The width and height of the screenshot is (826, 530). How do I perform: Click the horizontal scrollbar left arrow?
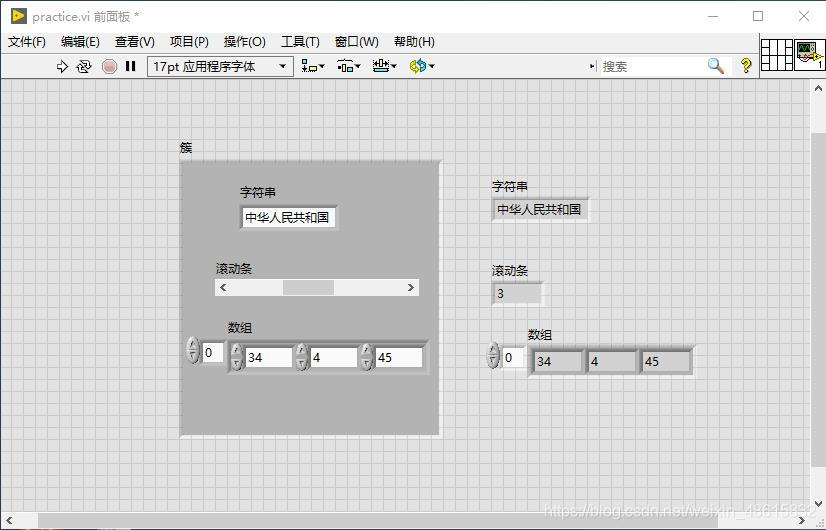coord(9,521)
